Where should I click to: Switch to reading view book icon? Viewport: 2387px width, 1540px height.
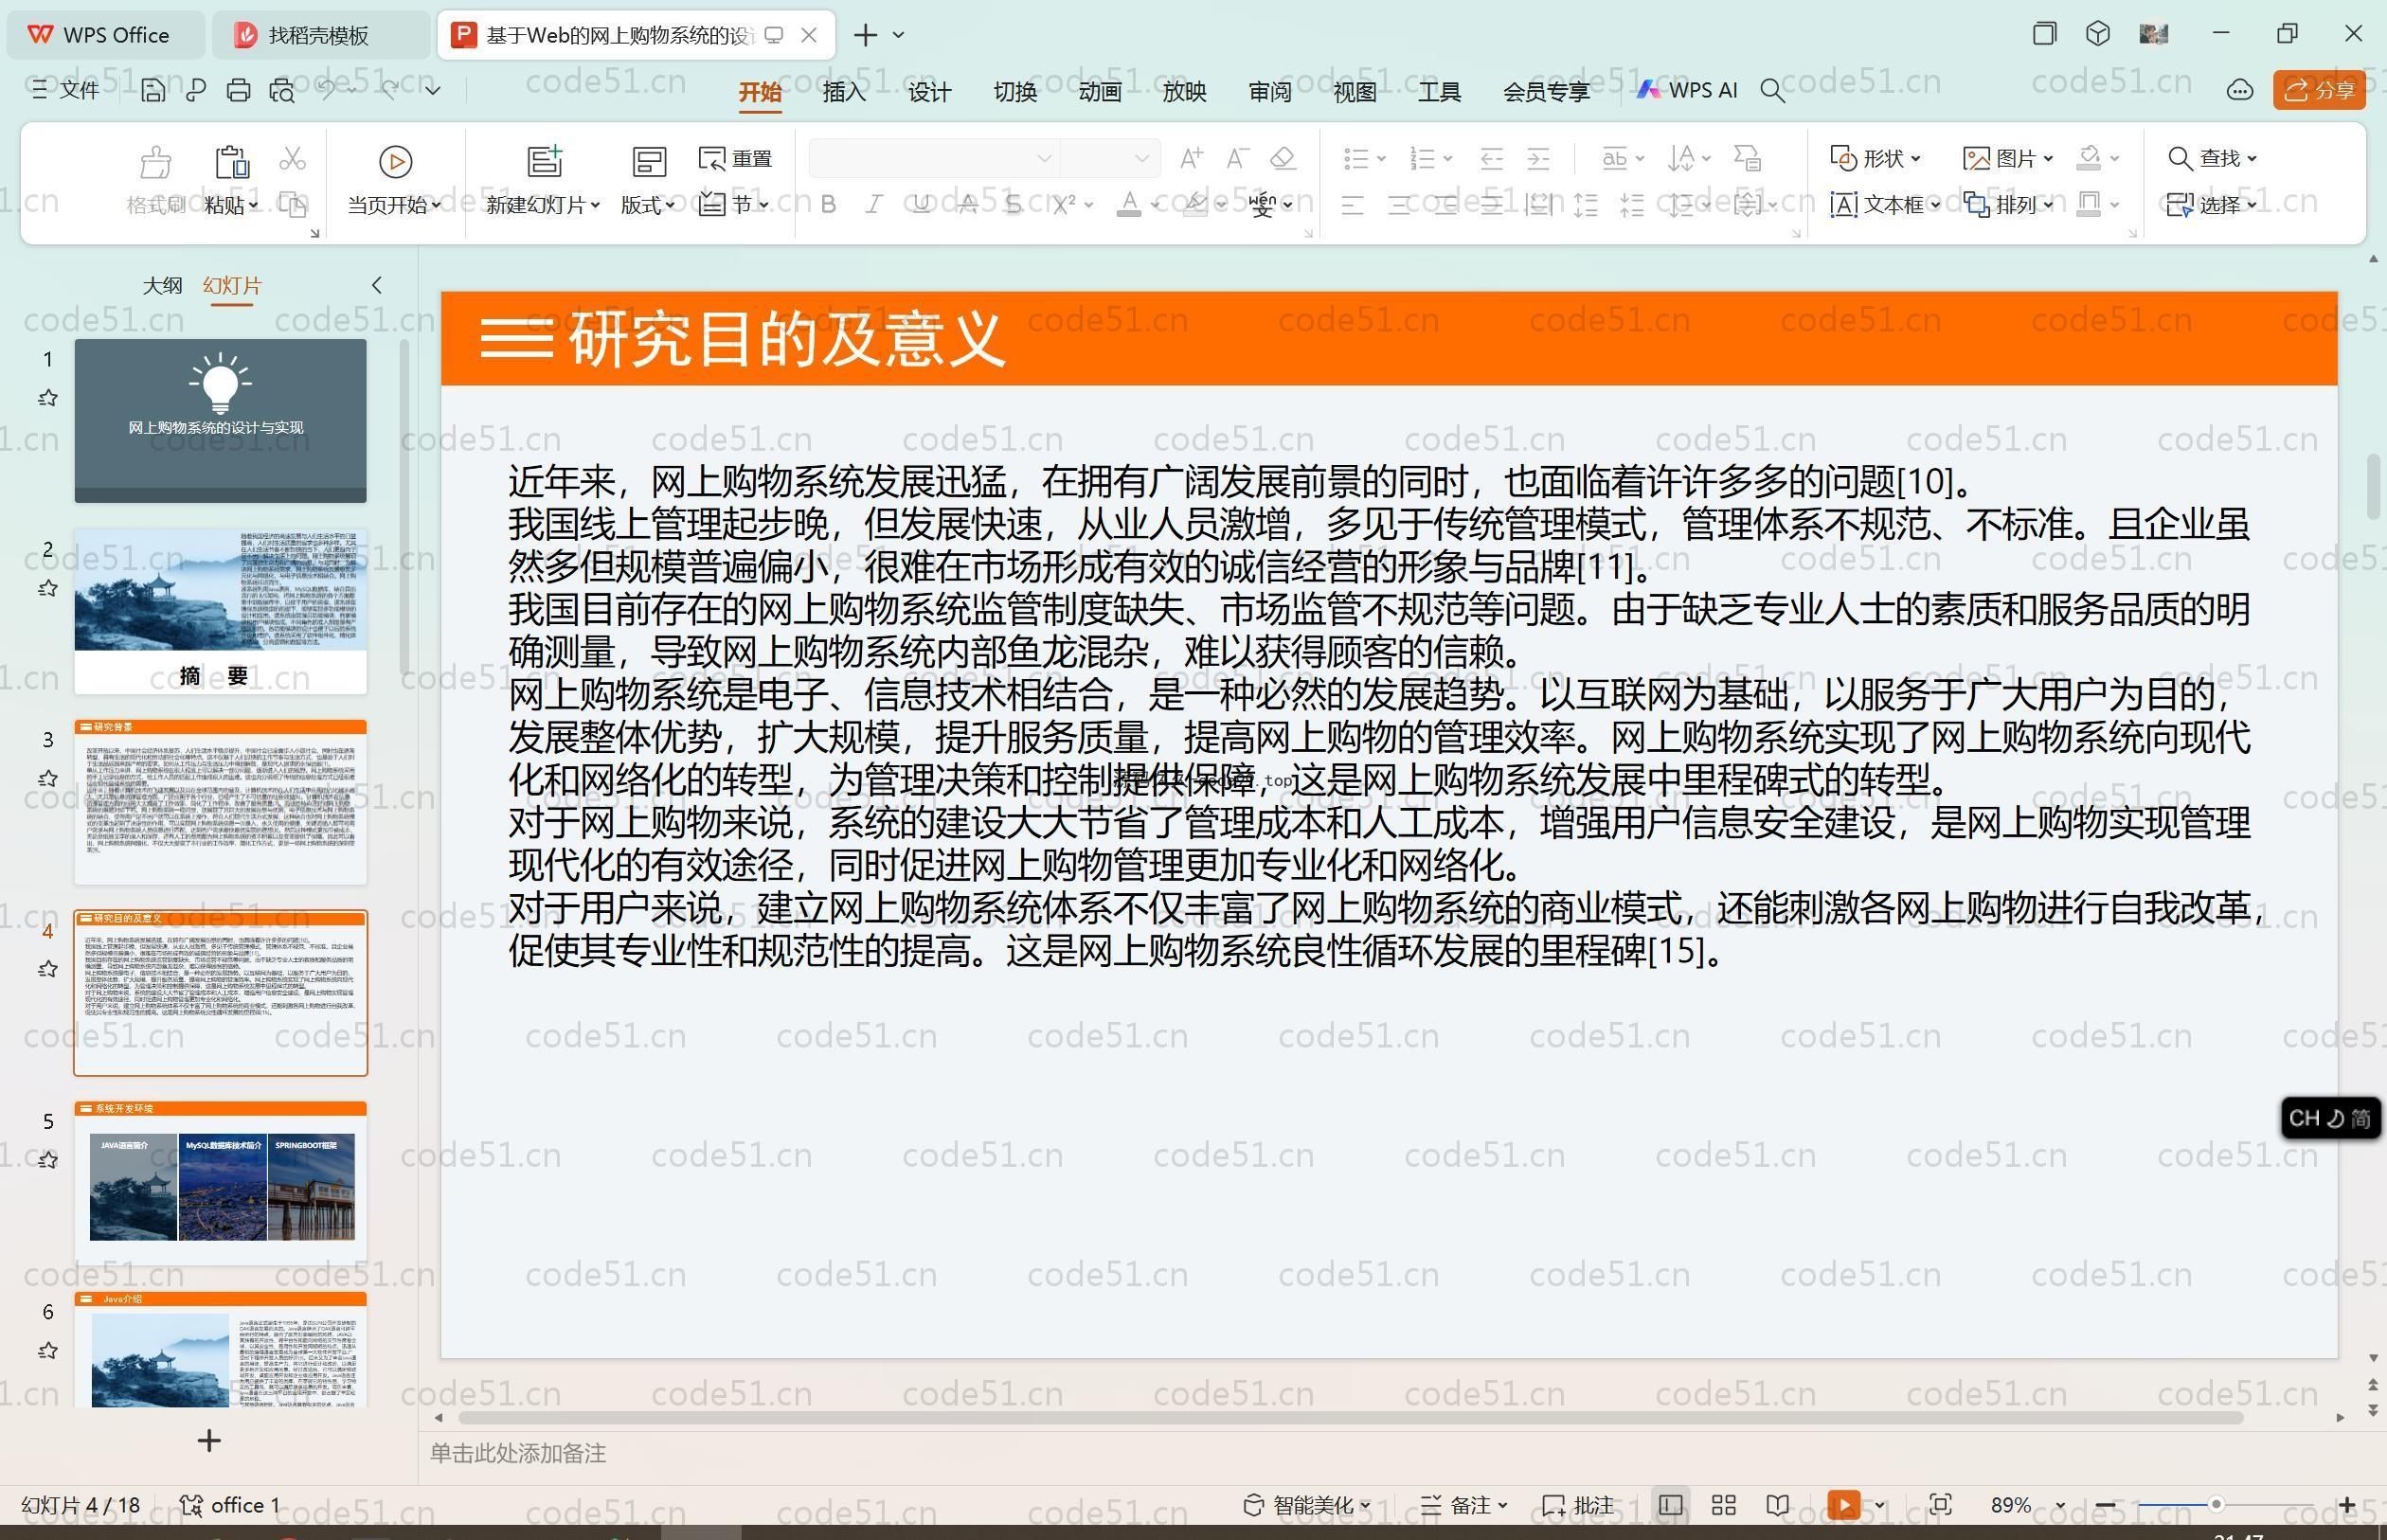tap(1777, 1504)
